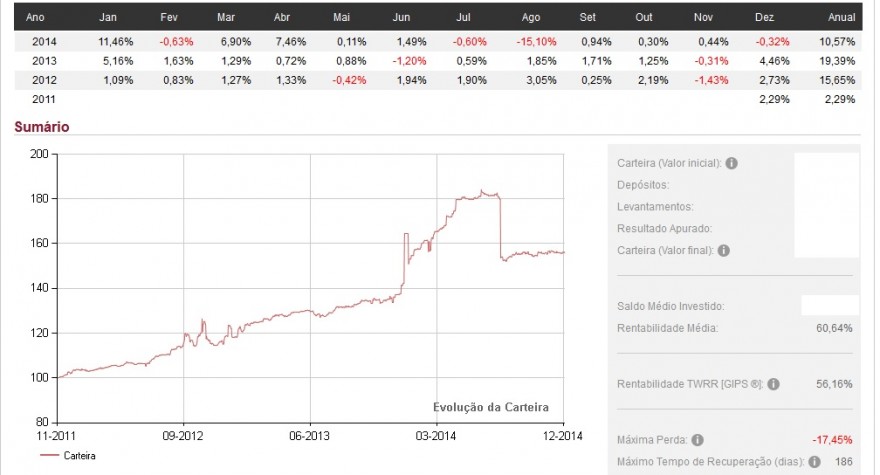Select the Anual column header
The image size is (880, 475).
841,17
